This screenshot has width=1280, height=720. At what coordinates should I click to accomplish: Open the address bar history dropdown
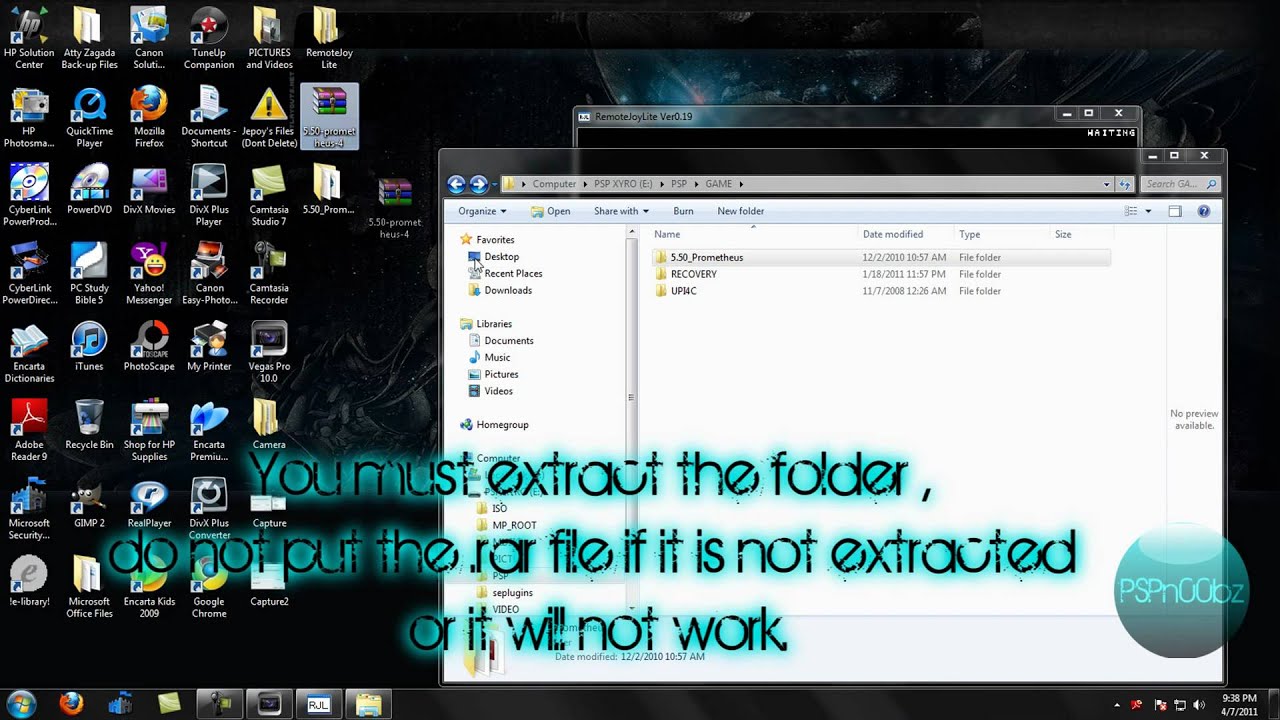pos(1106,184)
